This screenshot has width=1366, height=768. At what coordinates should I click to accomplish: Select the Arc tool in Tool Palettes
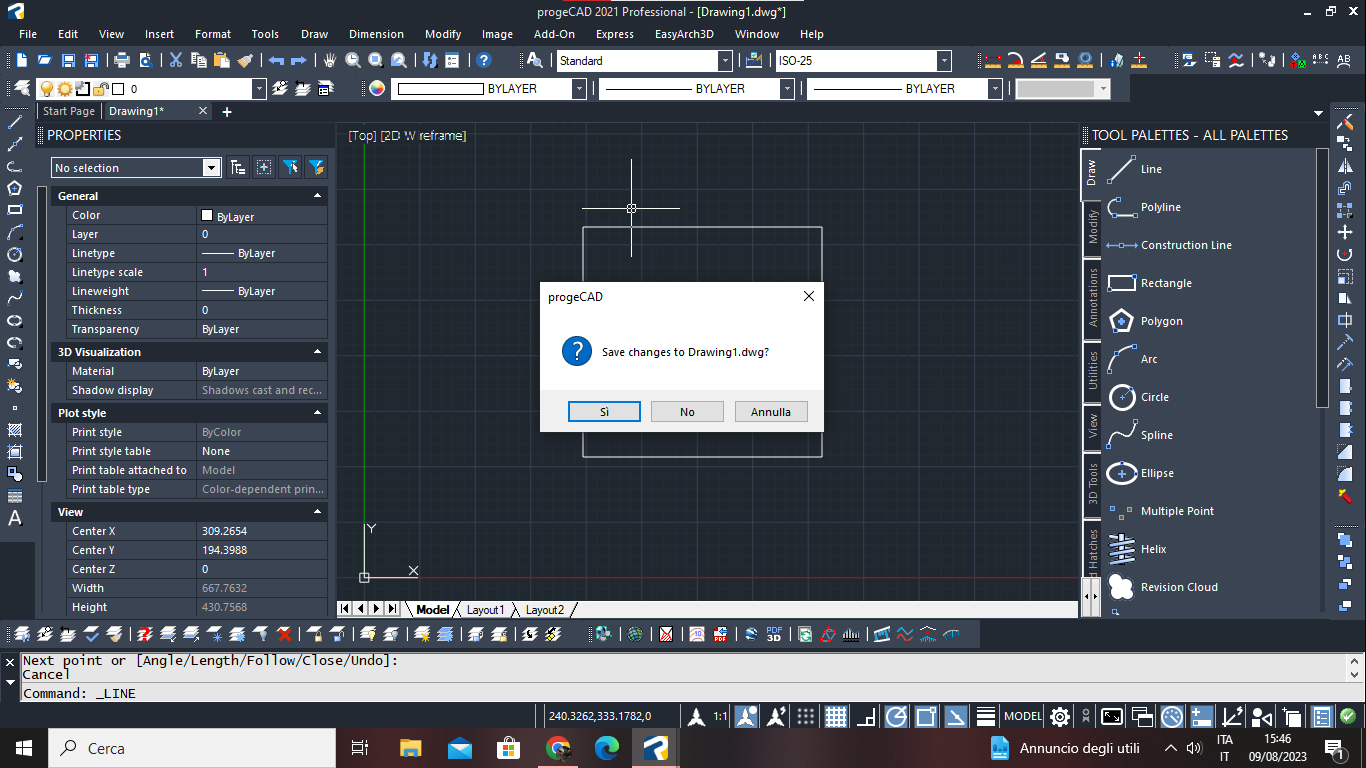1132,359
